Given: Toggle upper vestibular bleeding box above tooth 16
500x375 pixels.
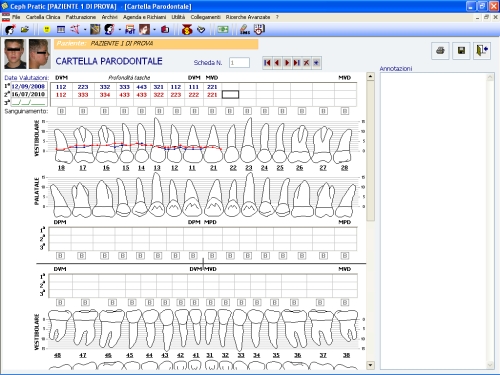Looking at the screenshot, I should tap(104, 111).
